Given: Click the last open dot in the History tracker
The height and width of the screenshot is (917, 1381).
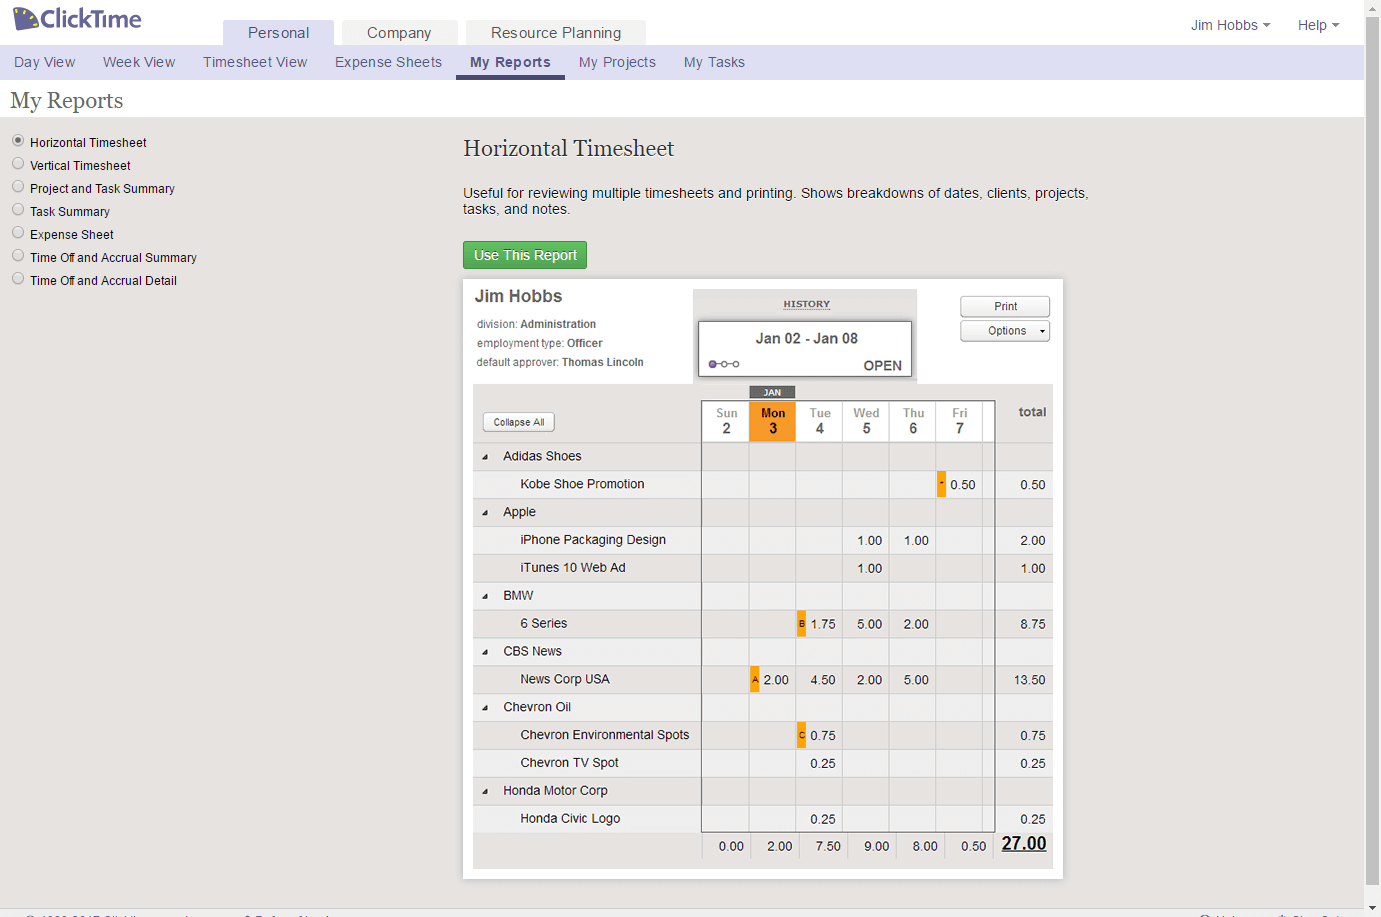Looking at the screenshot, I should (737, 364).
